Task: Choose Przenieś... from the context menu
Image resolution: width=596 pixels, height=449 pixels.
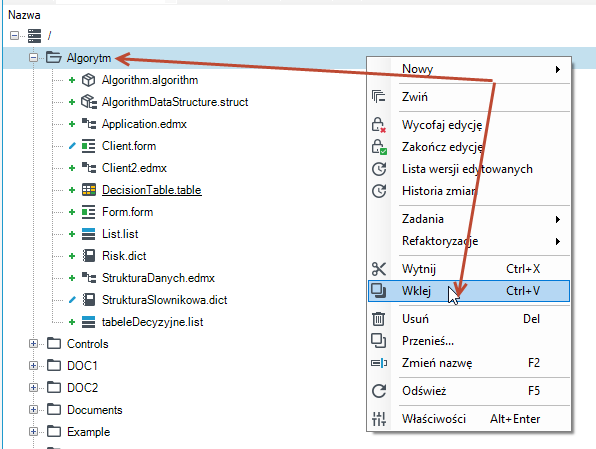Action: coord(469,341)
